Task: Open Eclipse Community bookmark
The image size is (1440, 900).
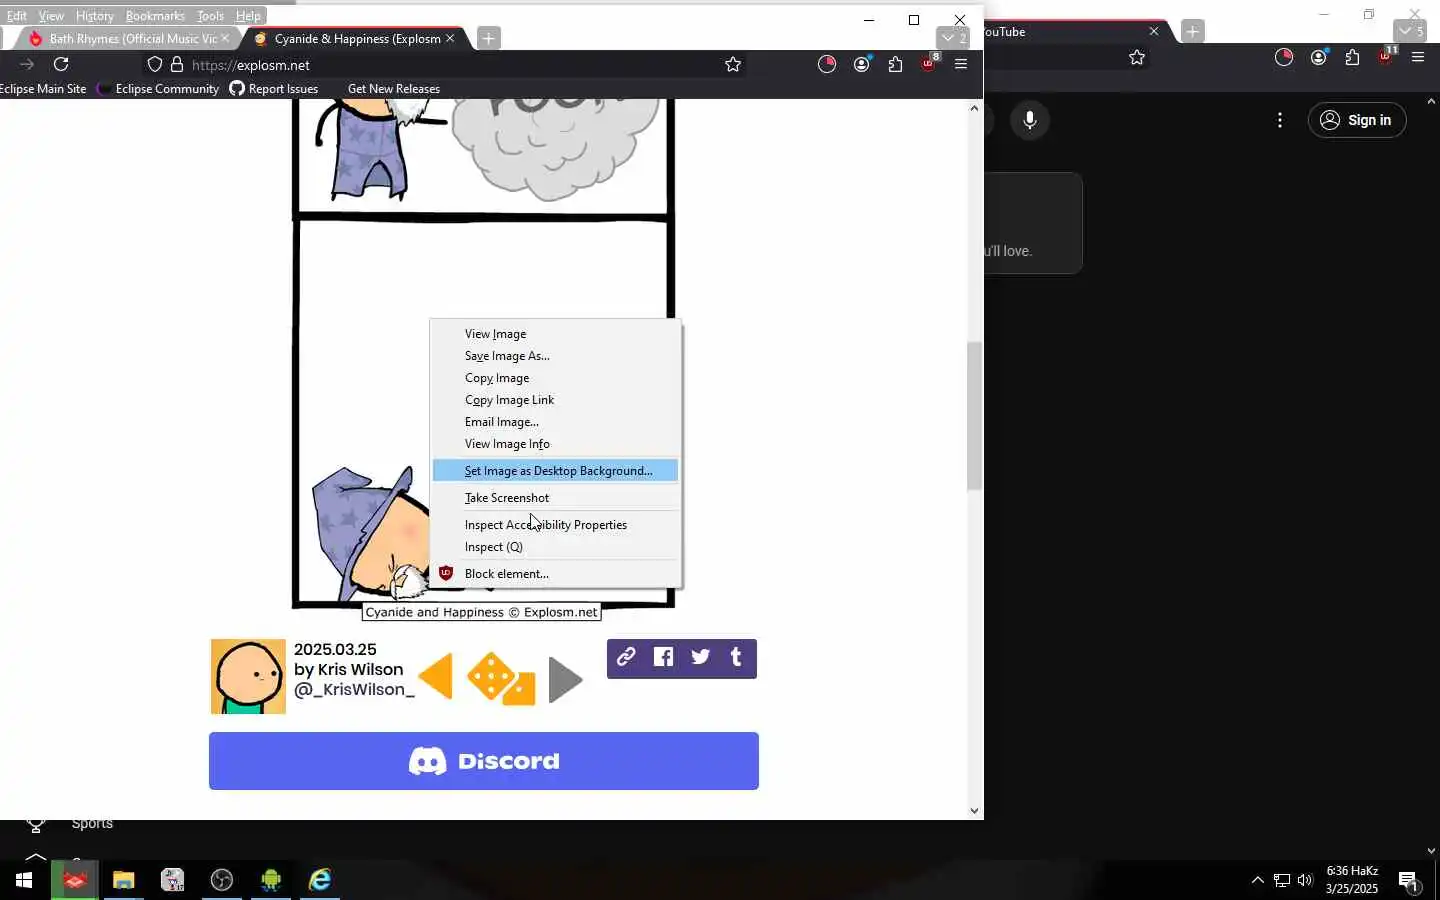Action: [158, 89]
